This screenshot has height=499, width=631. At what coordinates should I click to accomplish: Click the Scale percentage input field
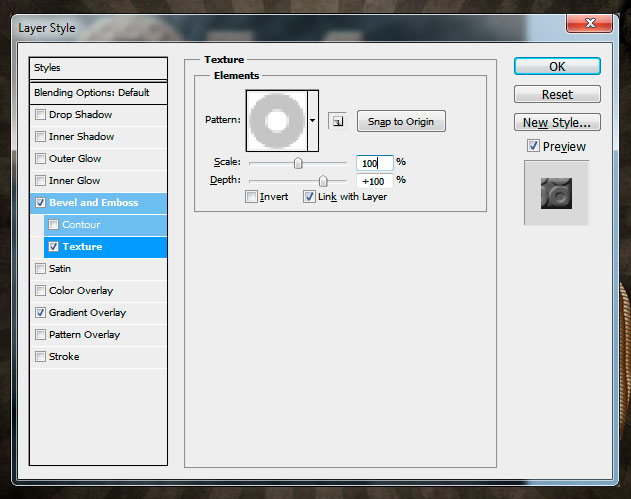(x=374, y=163)
